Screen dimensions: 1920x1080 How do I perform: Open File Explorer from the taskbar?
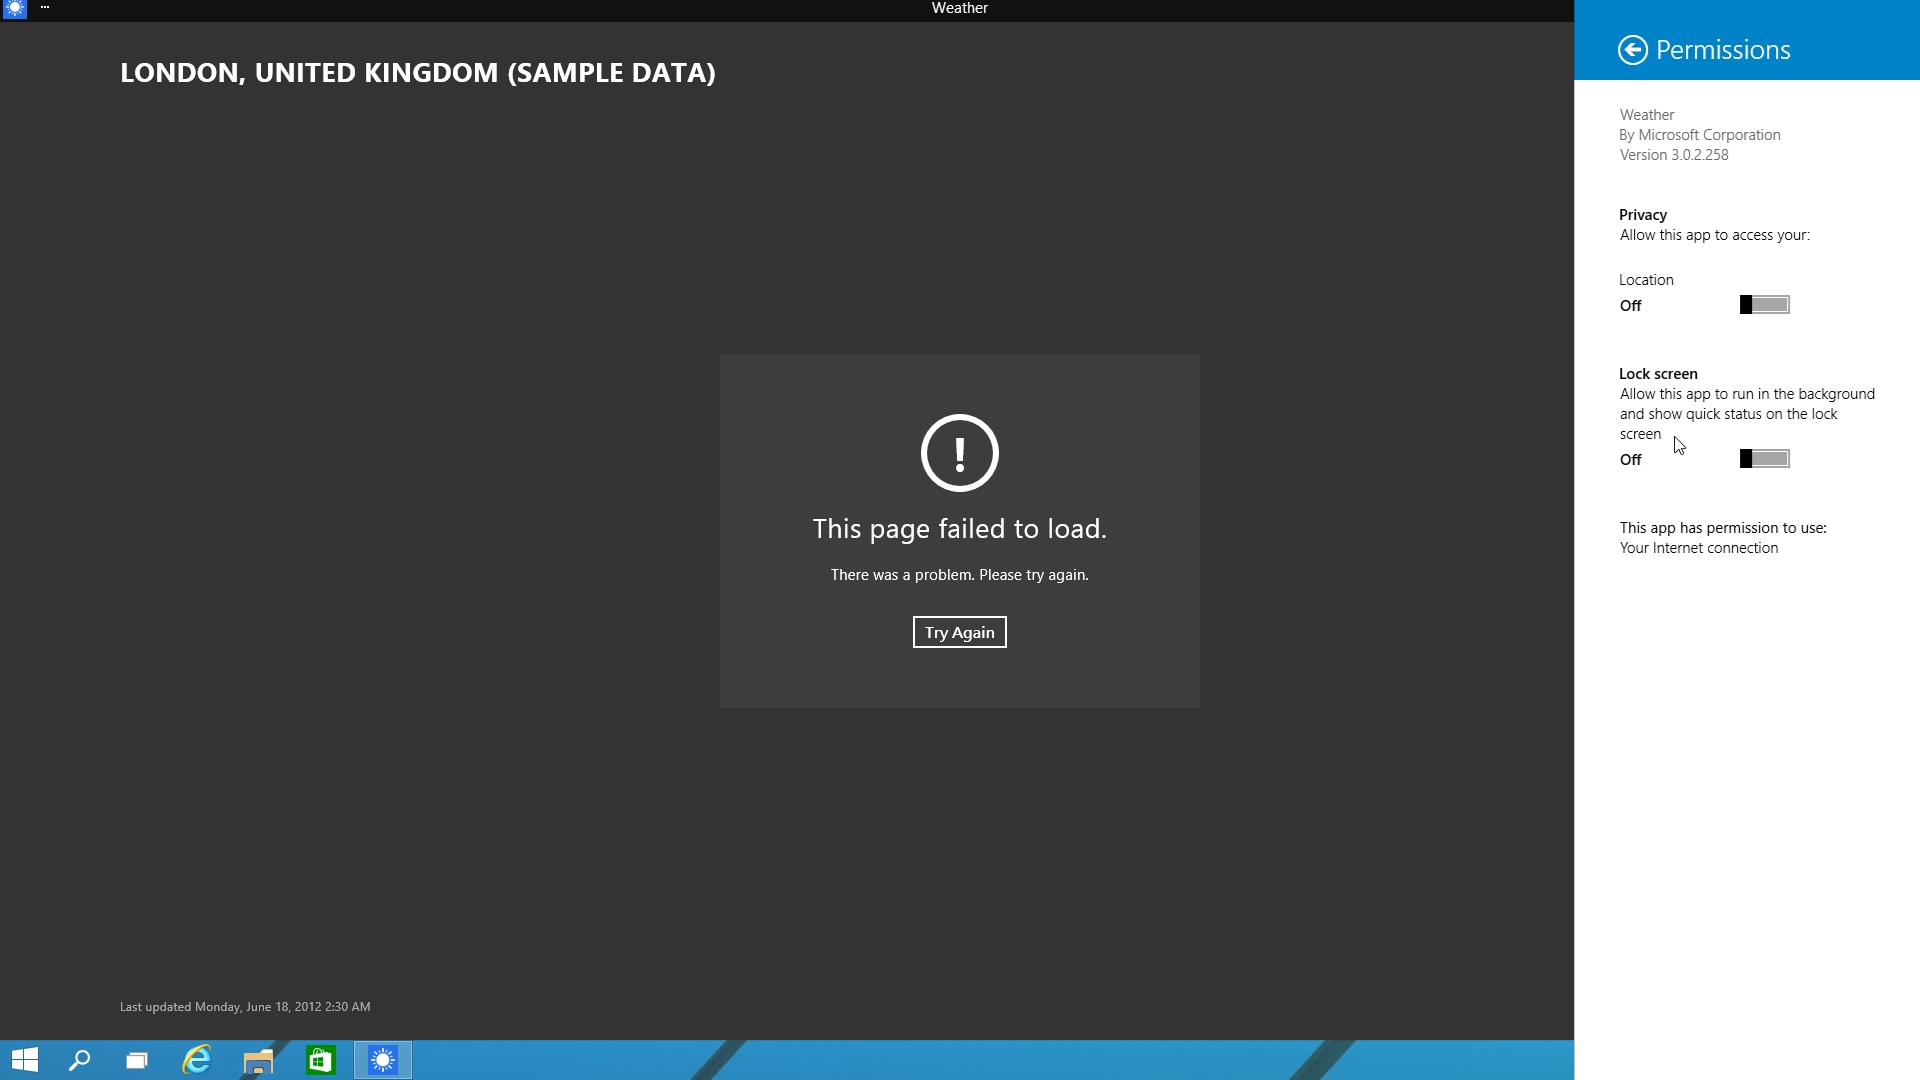(258, 1060)
